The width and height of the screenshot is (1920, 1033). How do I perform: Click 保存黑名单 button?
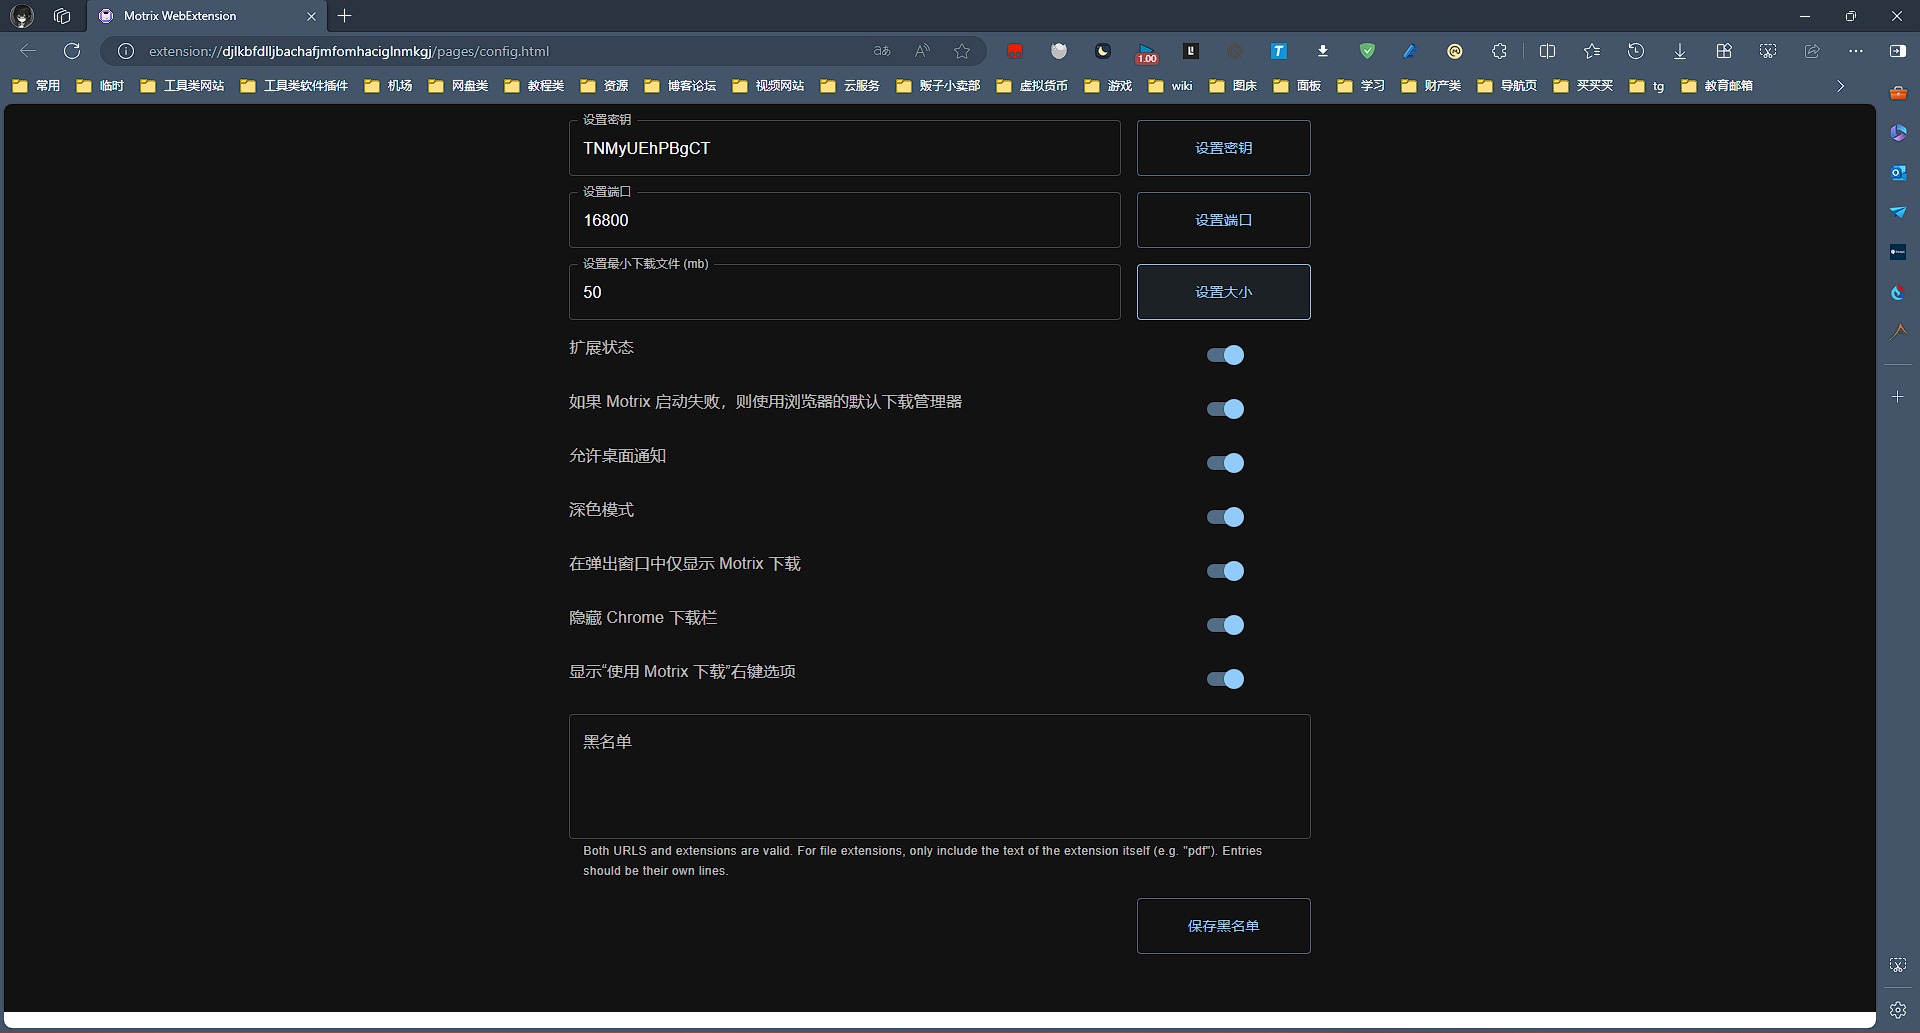1223,926
